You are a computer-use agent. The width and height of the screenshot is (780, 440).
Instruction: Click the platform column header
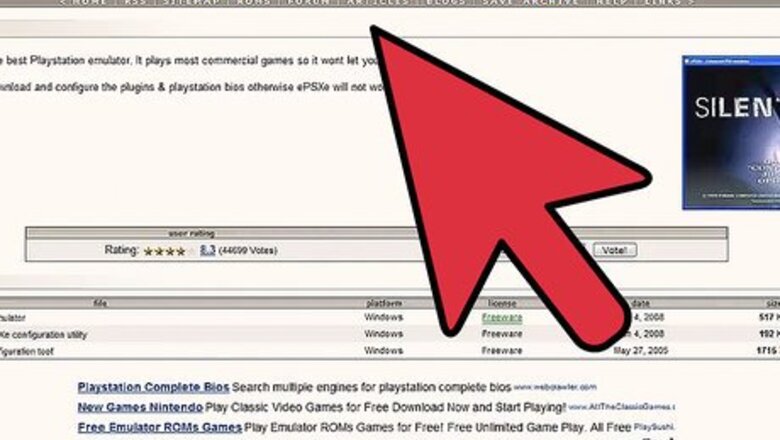click(384, 302)
